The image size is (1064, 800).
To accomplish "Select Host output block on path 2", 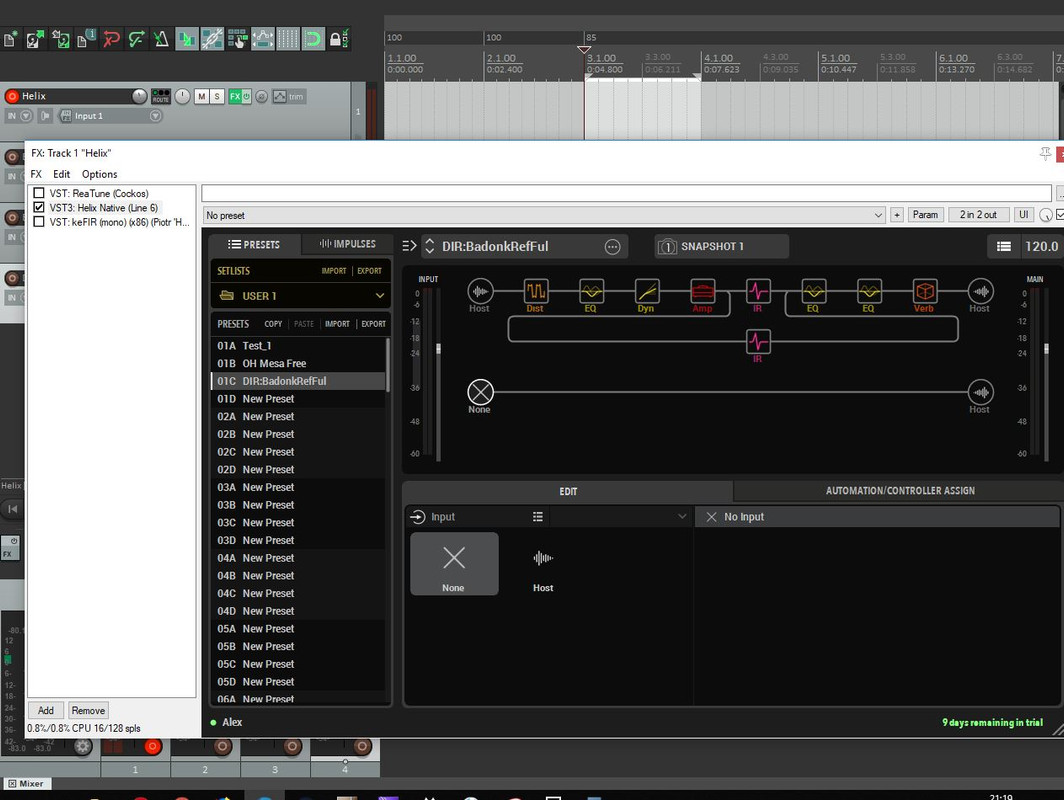I will click(981, 392).
